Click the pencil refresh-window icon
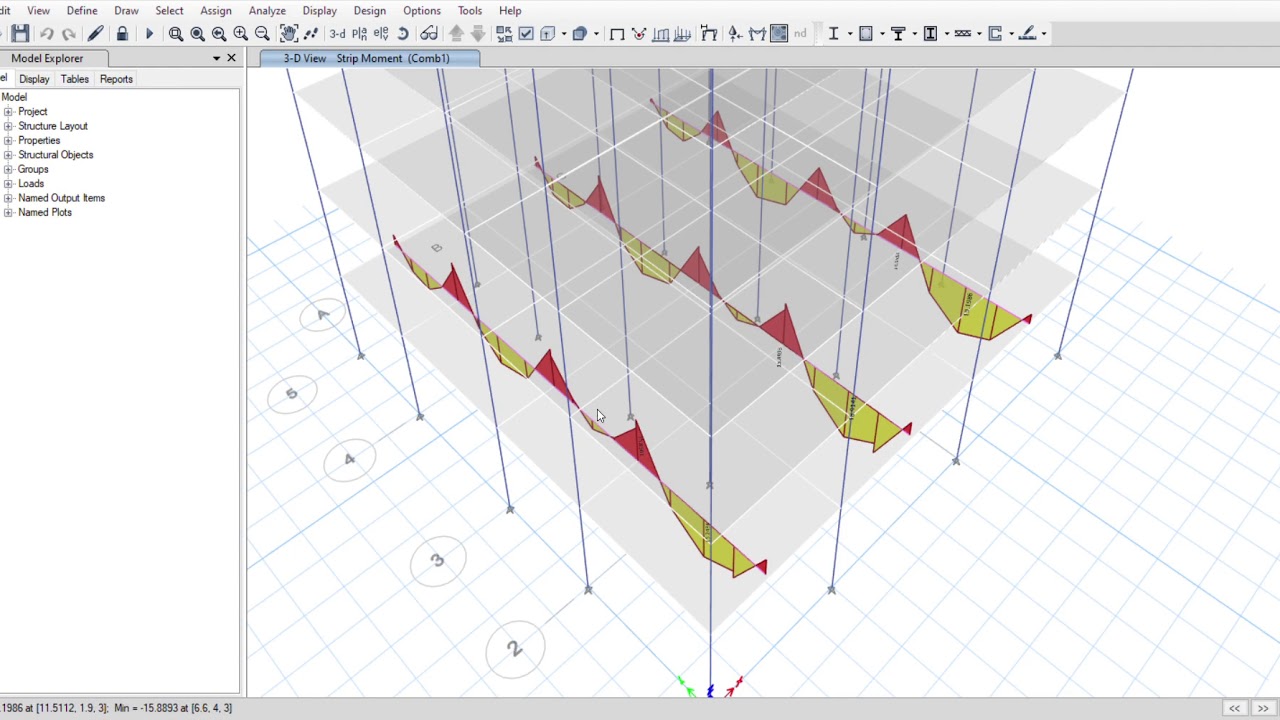The image size is (1280, 720). click(x=96, y=33)
